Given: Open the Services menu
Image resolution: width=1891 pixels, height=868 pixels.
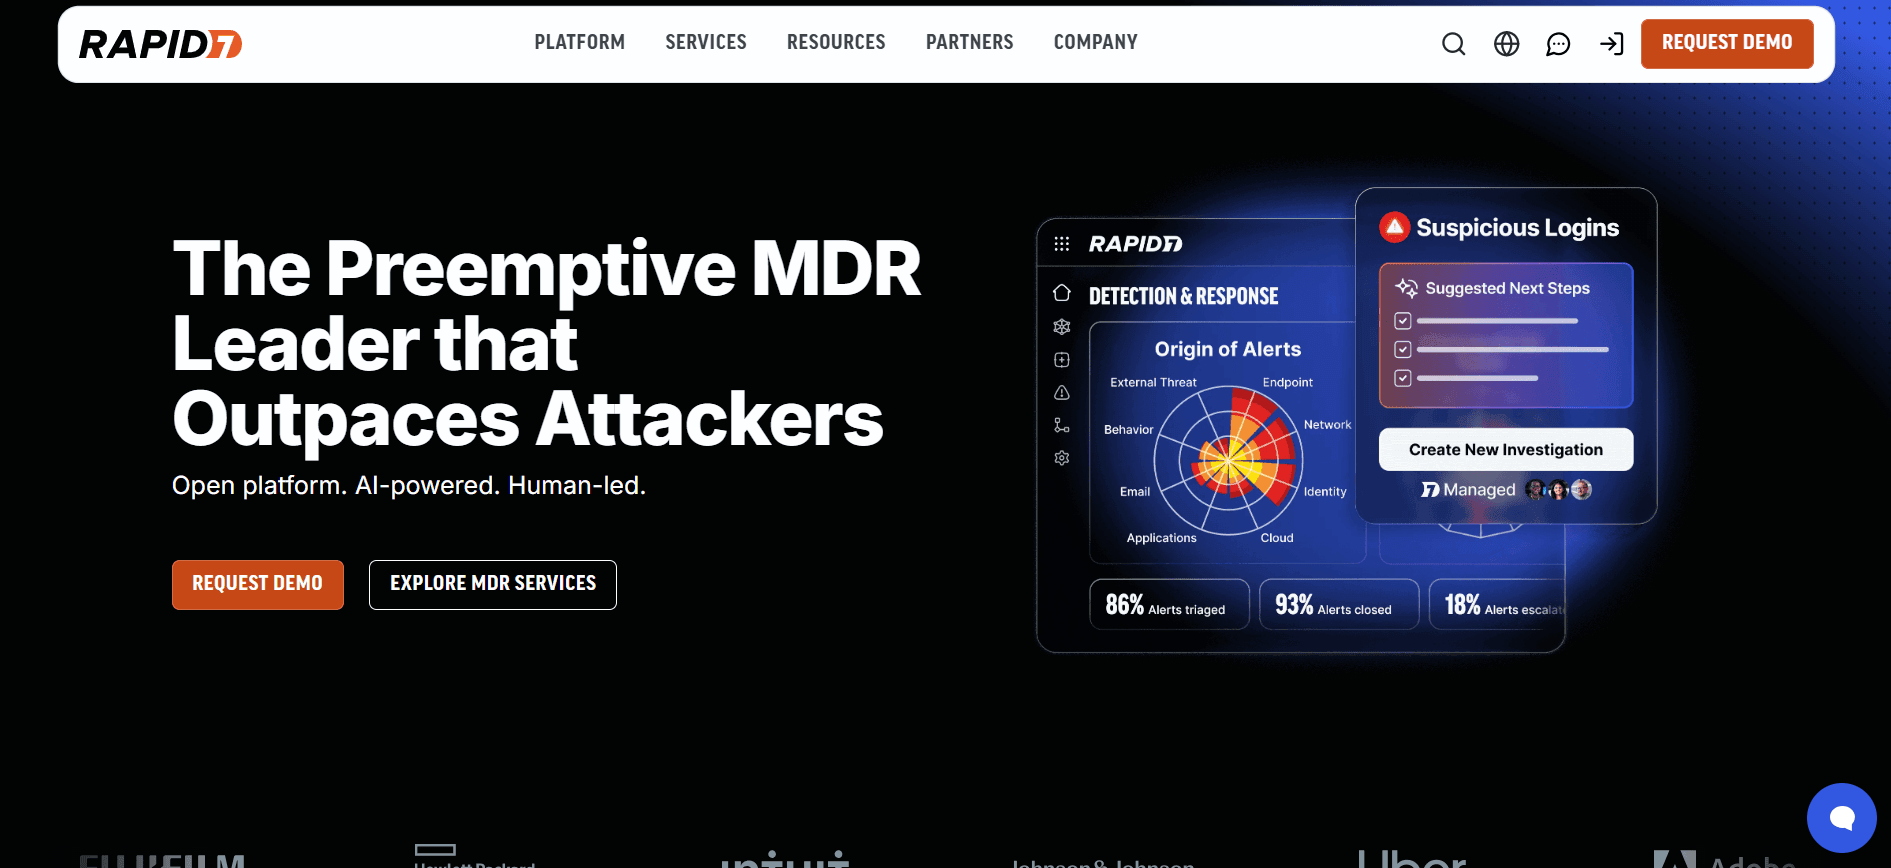Looking at the screenshot, I should point(706,42).
